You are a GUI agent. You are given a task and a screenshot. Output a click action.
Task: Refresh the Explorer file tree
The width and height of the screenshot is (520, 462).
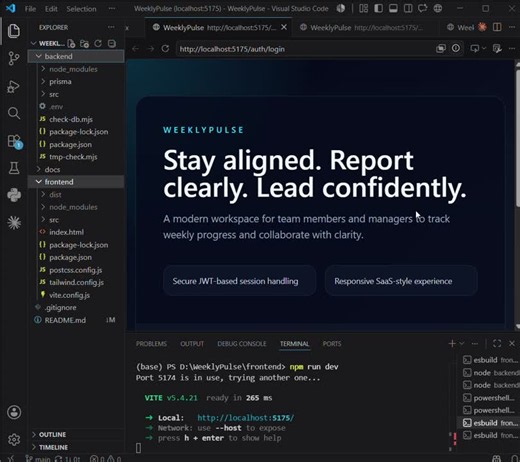(x=98, y=43)
